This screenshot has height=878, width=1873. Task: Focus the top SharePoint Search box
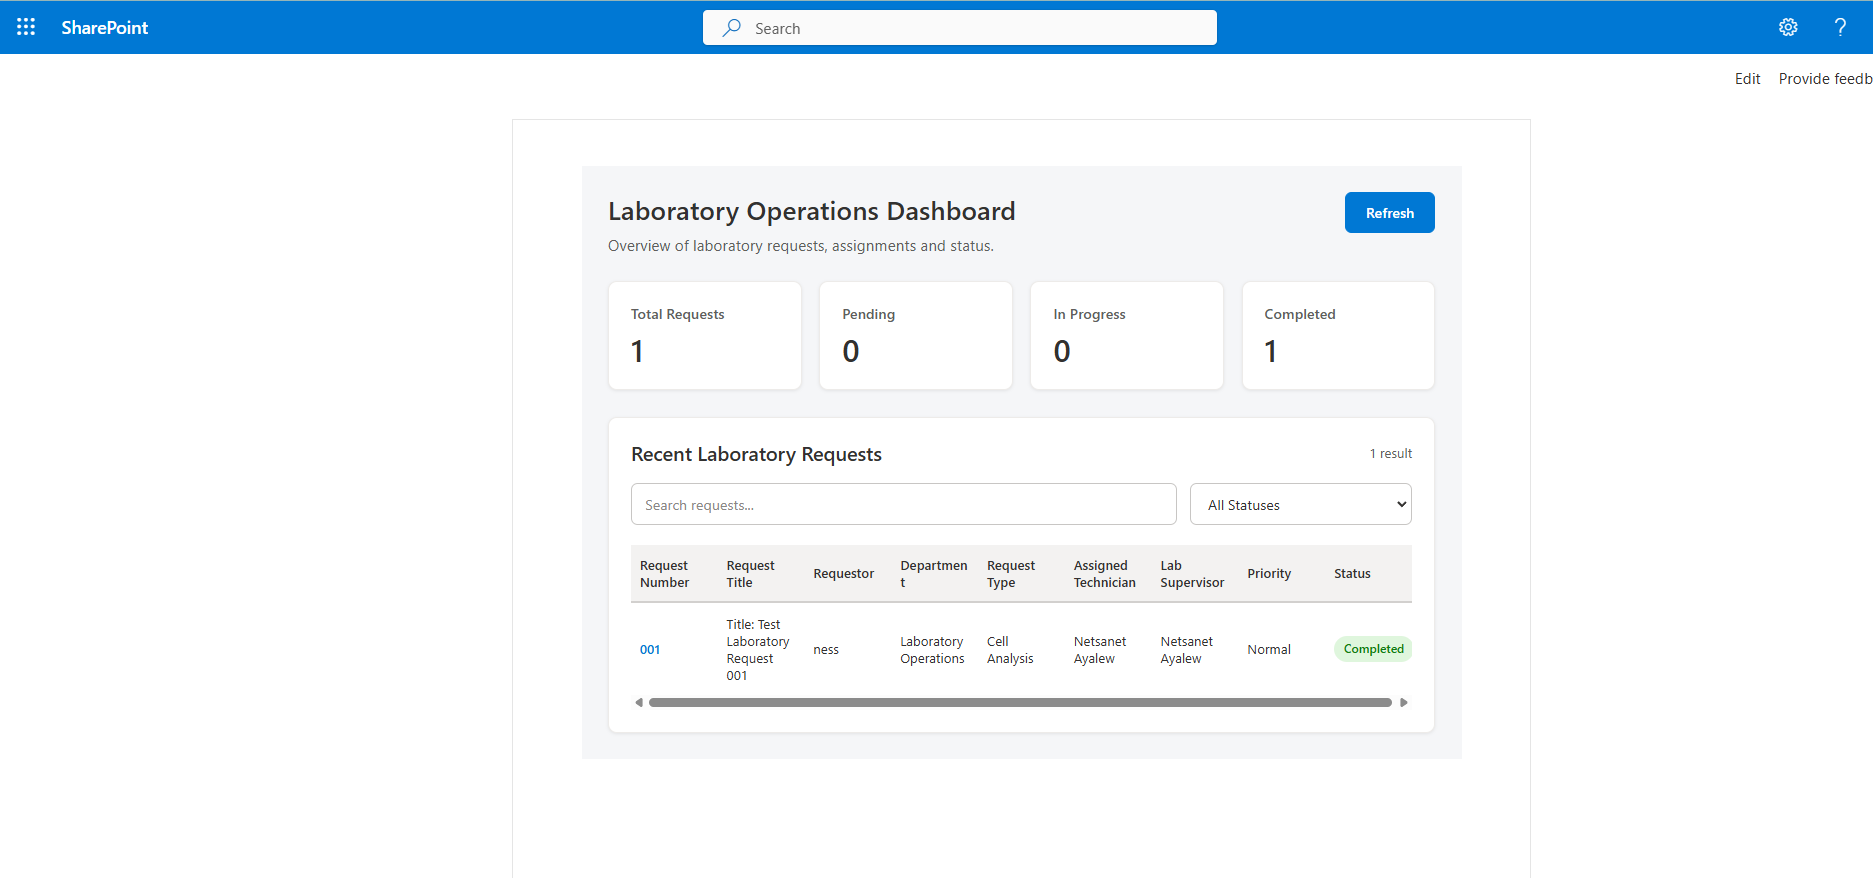pyautogui.click(x=960, y=28)
